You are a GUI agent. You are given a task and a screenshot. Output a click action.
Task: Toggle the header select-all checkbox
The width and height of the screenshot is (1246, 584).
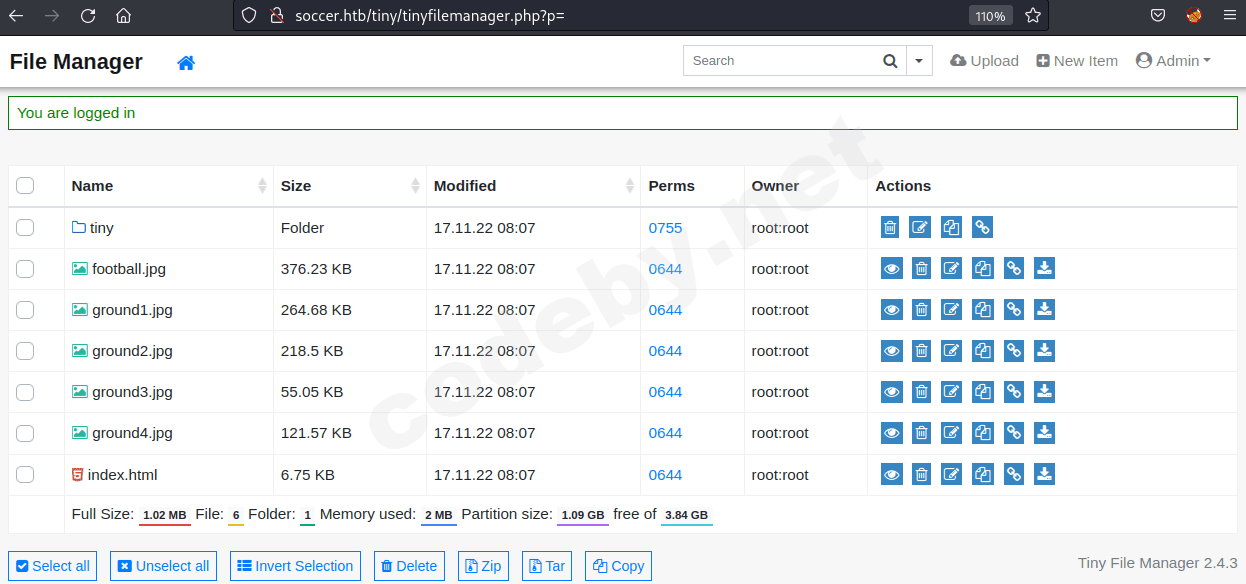(x=25, y=185)
